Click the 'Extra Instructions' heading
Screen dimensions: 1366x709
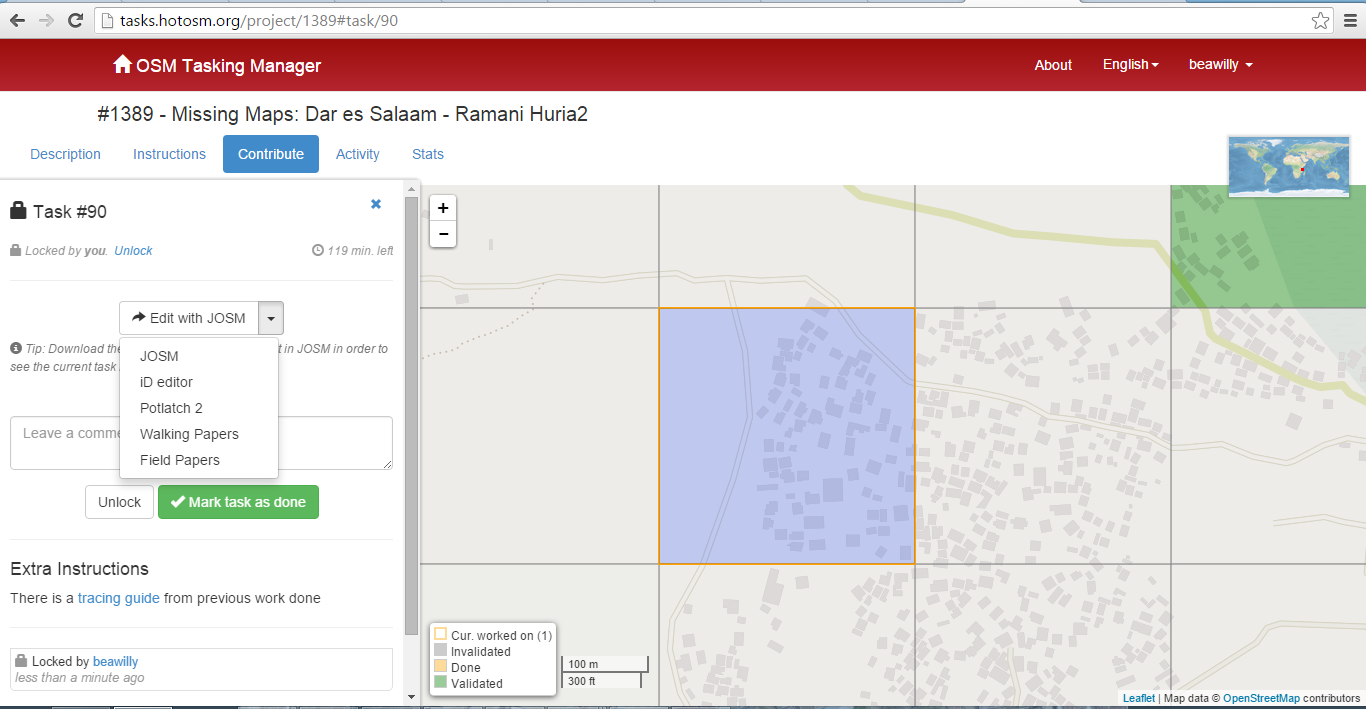point(79,569)
